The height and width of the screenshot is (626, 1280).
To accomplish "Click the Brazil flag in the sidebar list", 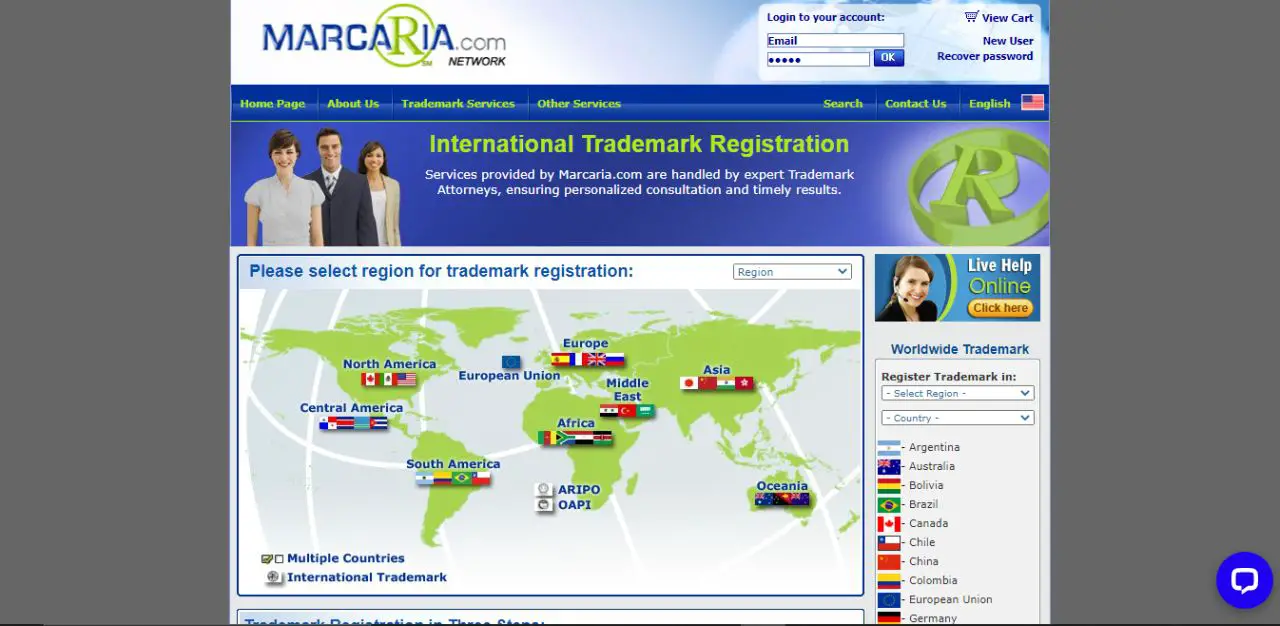I will pos(889,504).
